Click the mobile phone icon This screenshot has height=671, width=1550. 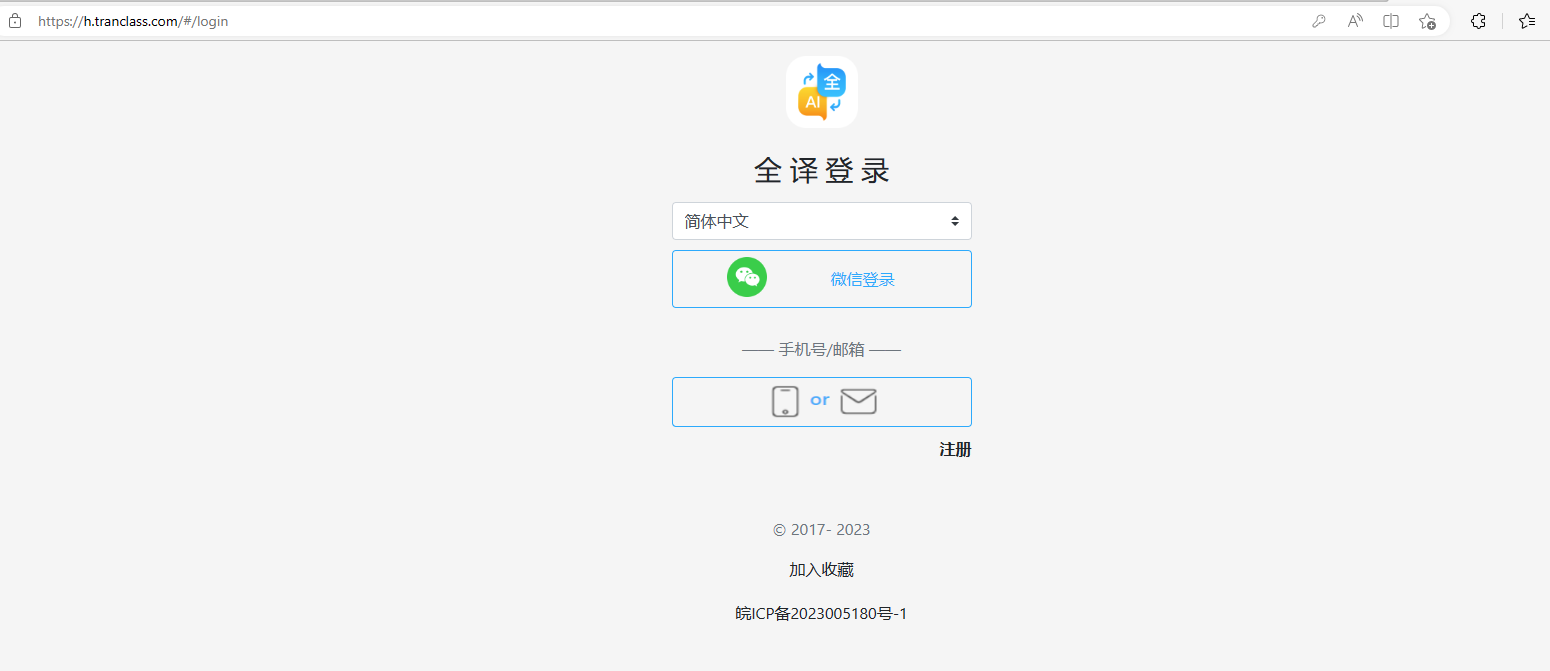coord(785,401)
